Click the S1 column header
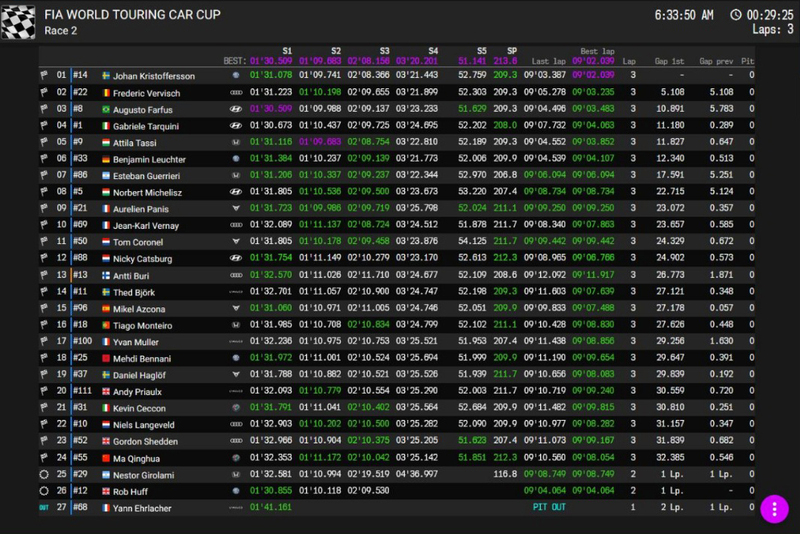The image size is (800, 534). click(x=287, y=51)
